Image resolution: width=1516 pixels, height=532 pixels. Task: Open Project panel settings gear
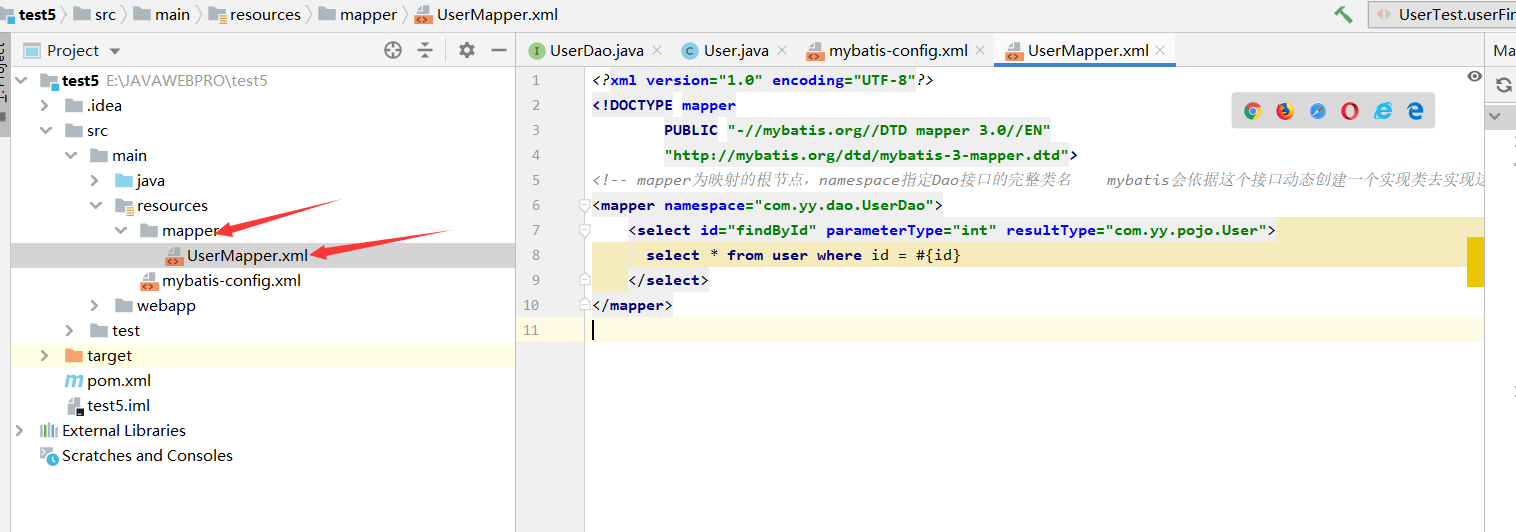[467, 50]
